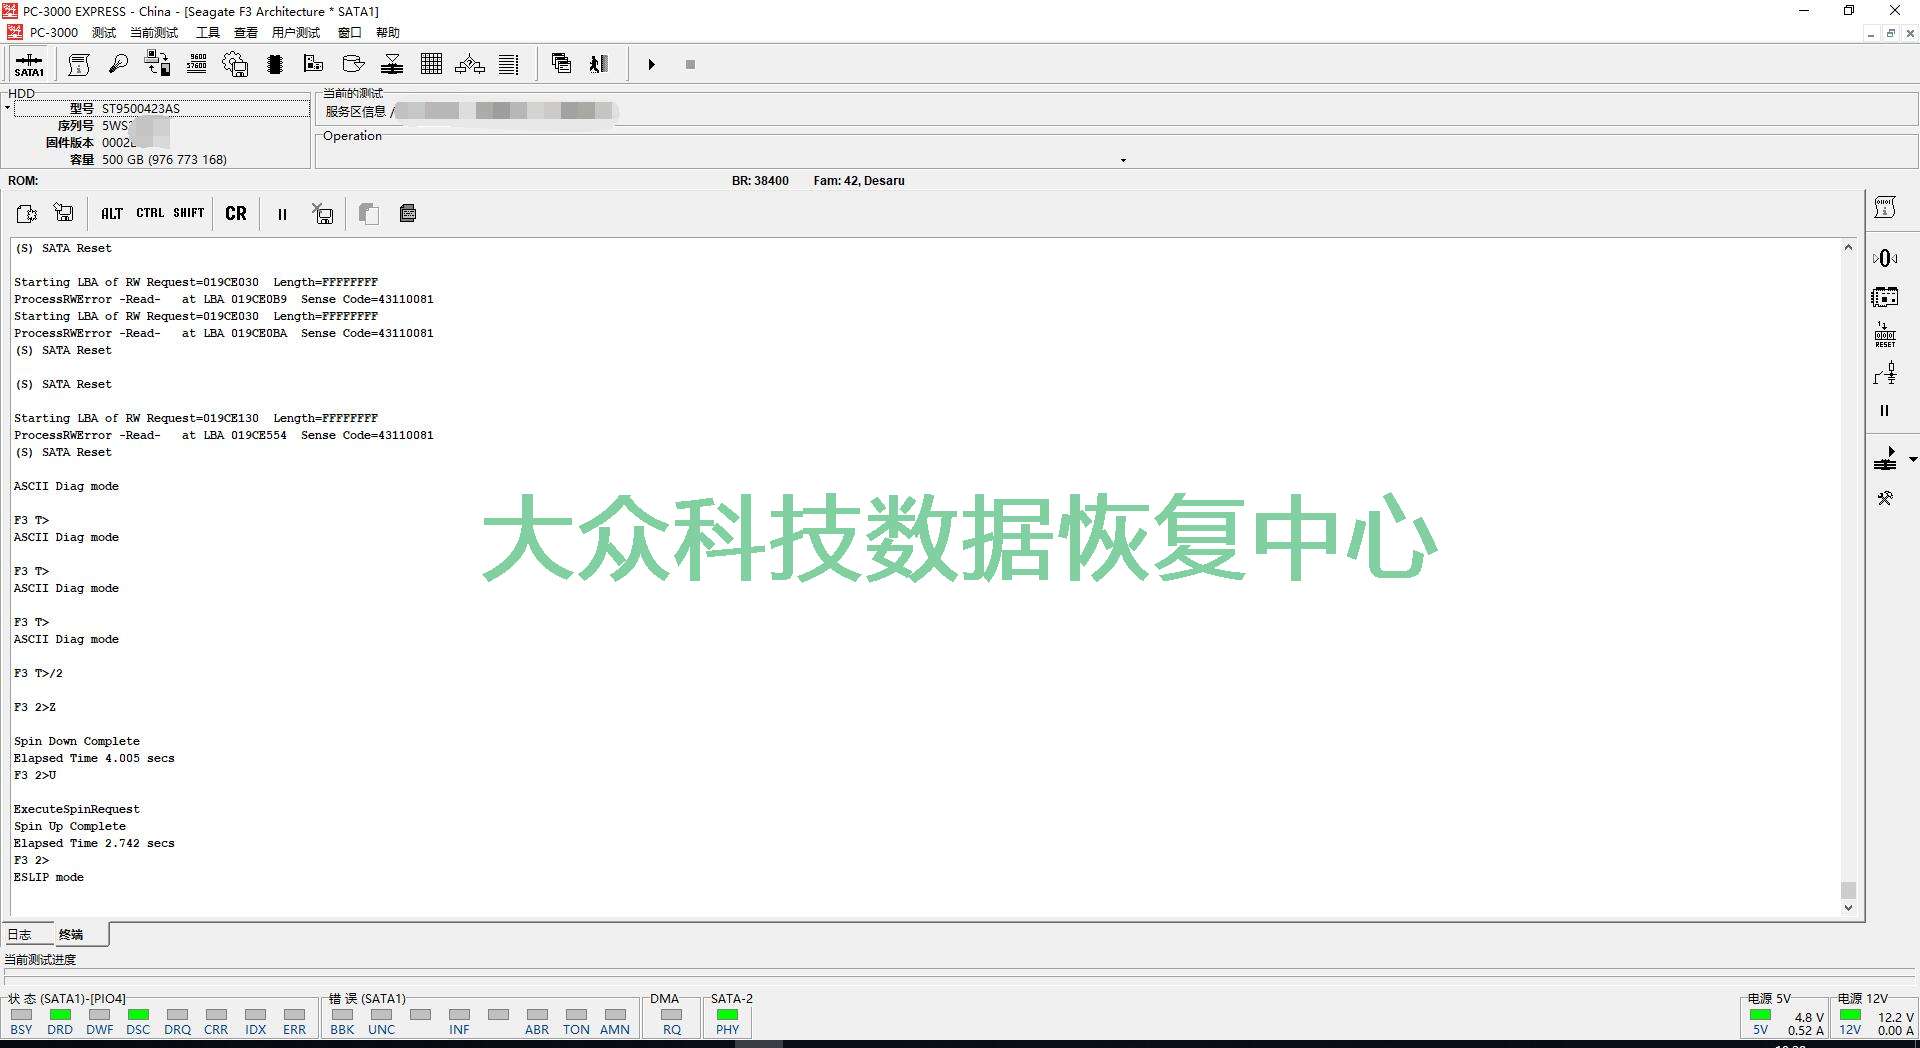The image size is (1920, 1048).
Task: Click the green PHY status indicator
Action: click(x=728, y=1015)
